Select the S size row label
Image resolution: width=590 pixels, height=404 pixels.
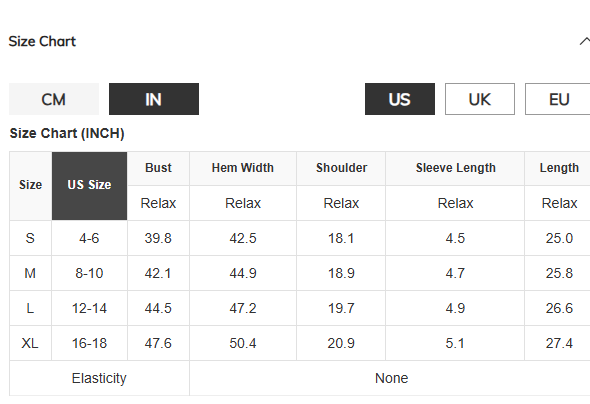(x=30, y=238)
